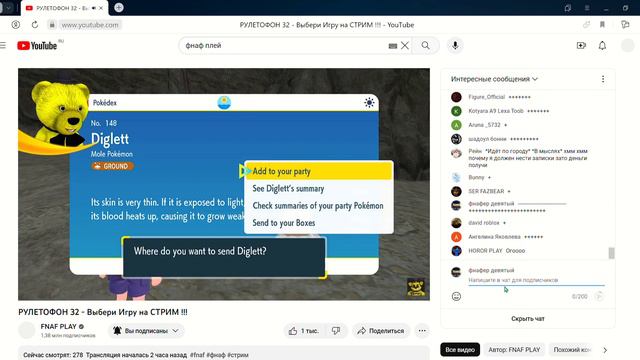The width and height of the screenshot is (640, 360).
Task: Open the account avatar menu
Action: [627, 46]
